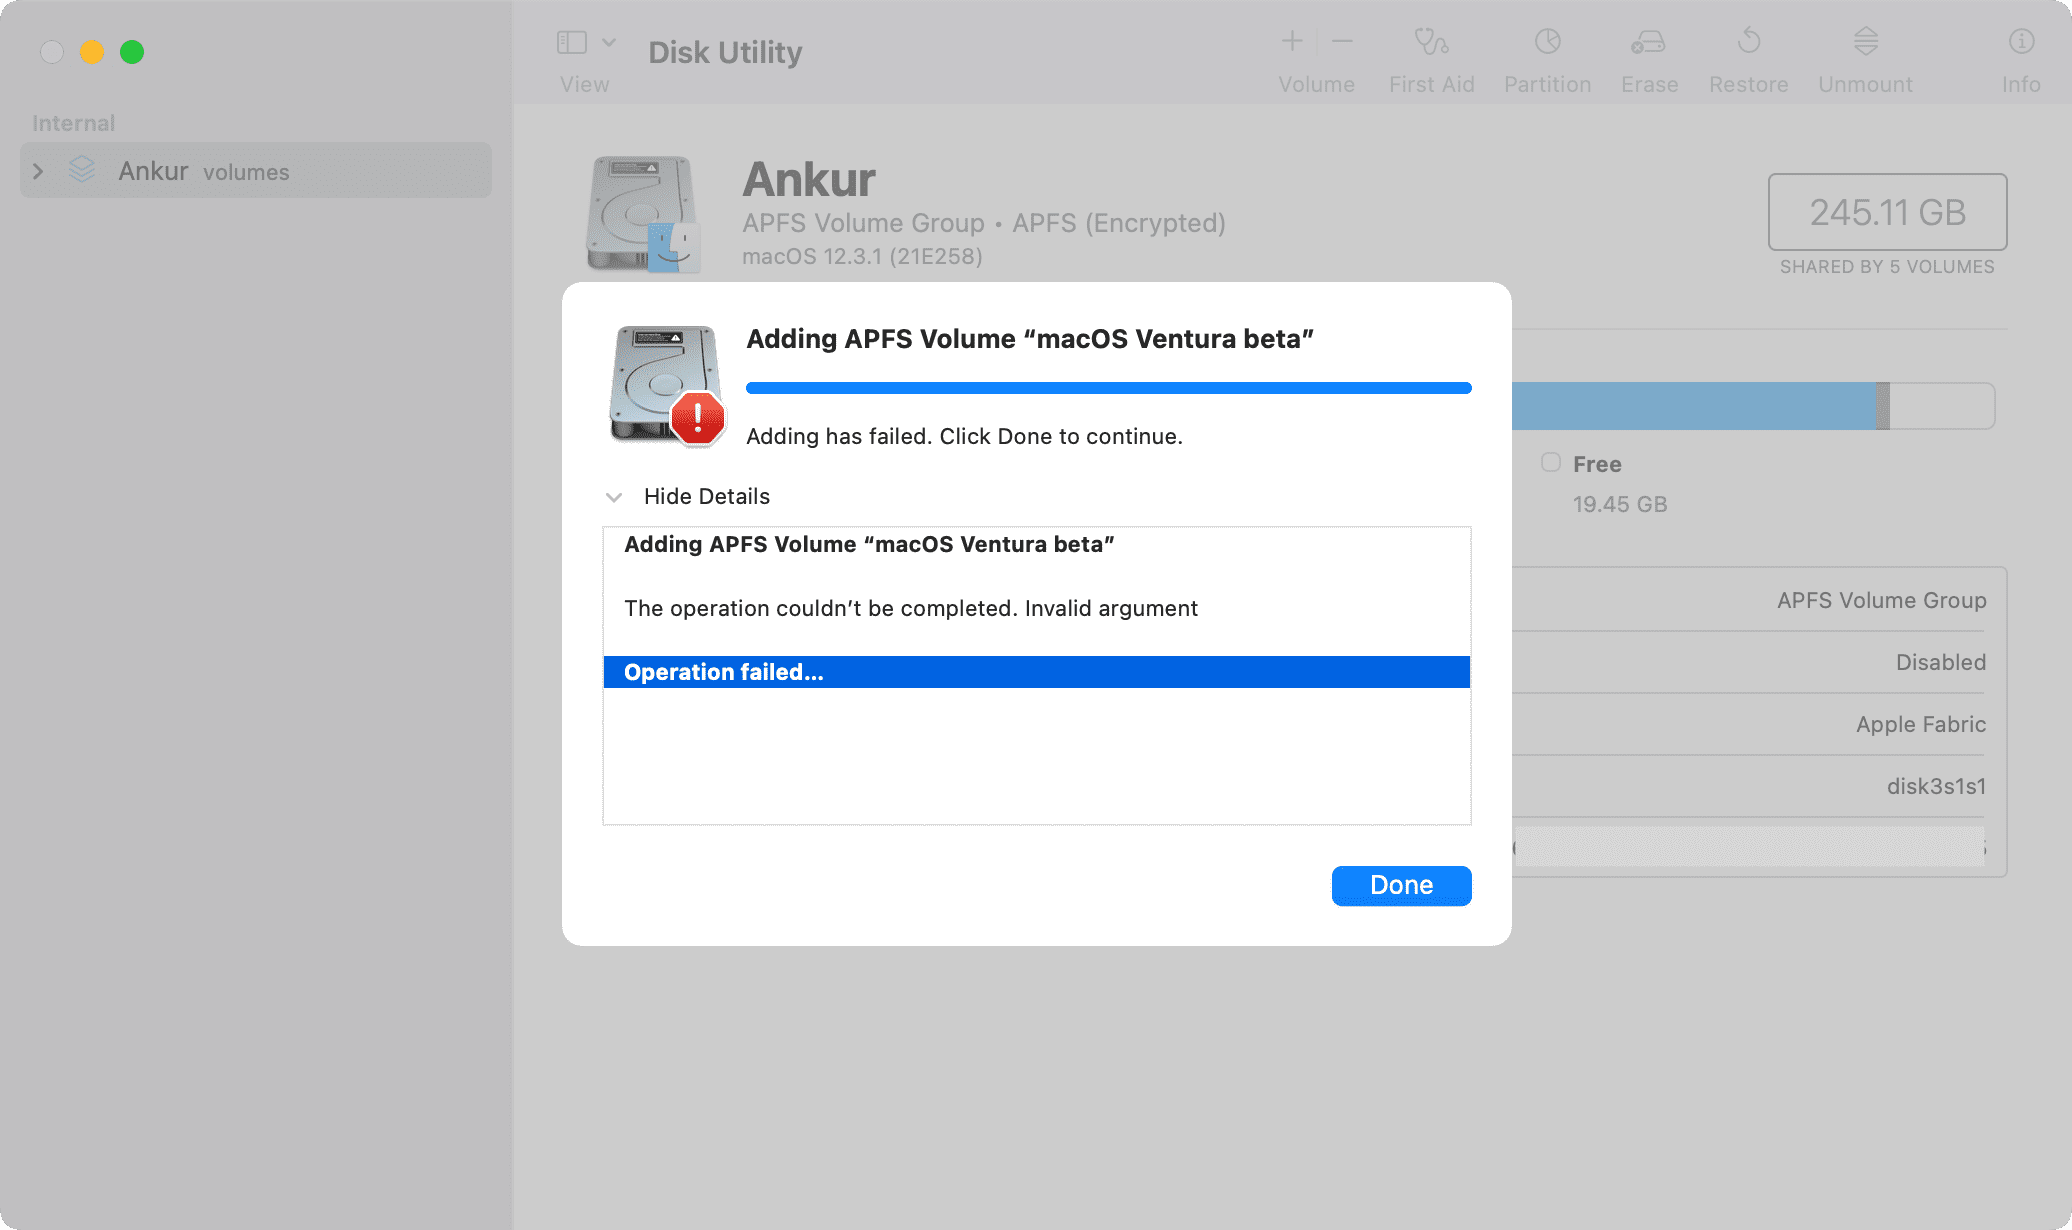The width and height of the screenshot is (2072, 1230).
Task: Remove a volume with the minus icon
Action: click(1342, 41)
